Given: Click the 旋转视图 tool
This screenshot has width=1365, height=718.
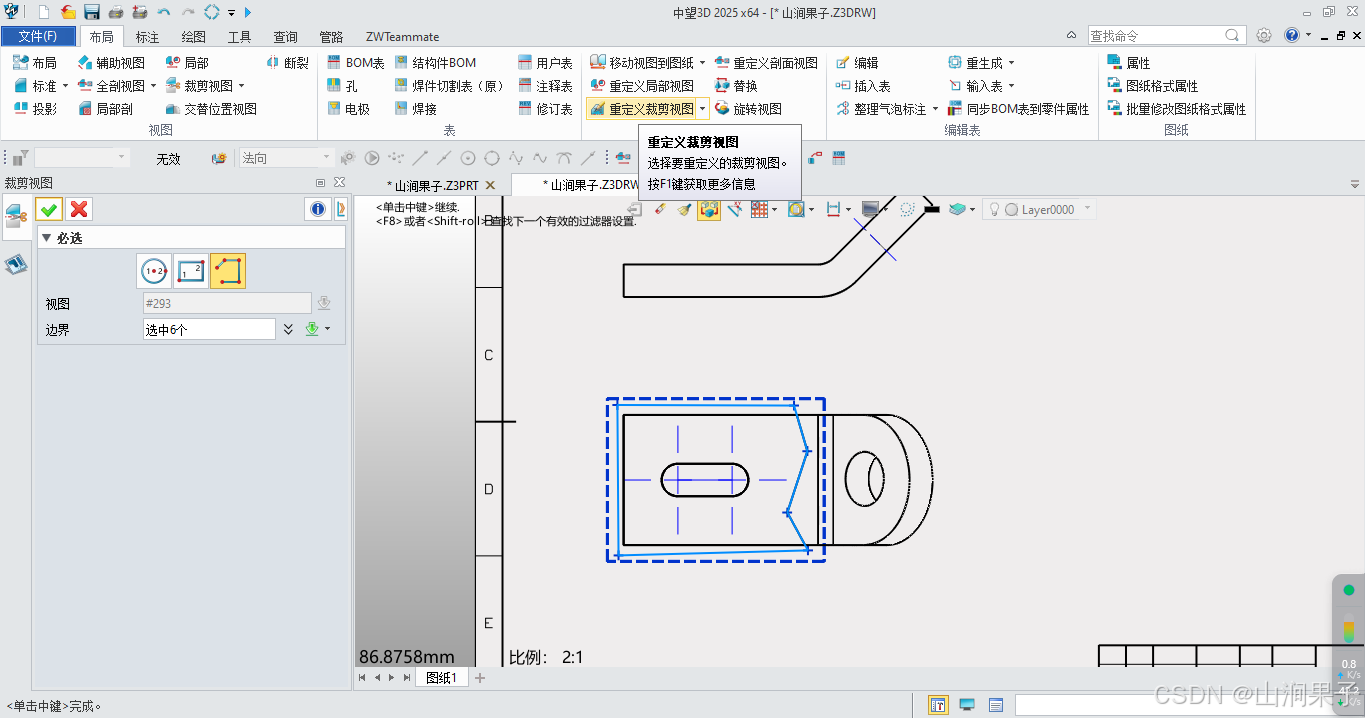Looking at the screenshot, I should (x=748, y=109).
